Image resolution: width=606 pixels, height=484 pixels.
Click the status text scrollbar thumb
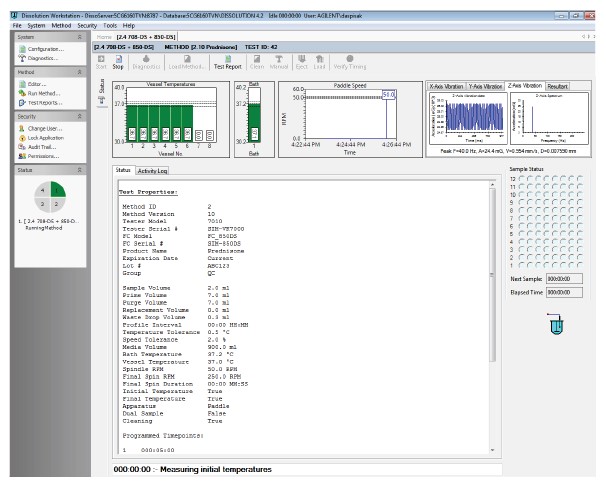point(492,274)
